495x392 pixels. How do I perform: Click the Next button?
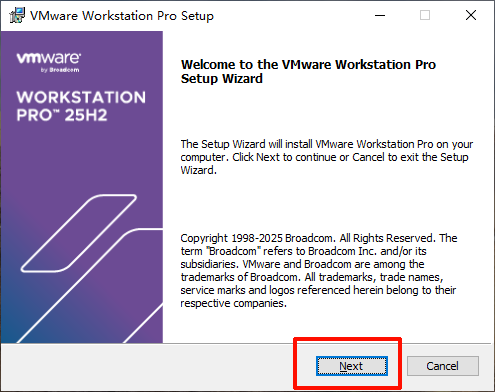pyautogui.click(x=352, y=366)
